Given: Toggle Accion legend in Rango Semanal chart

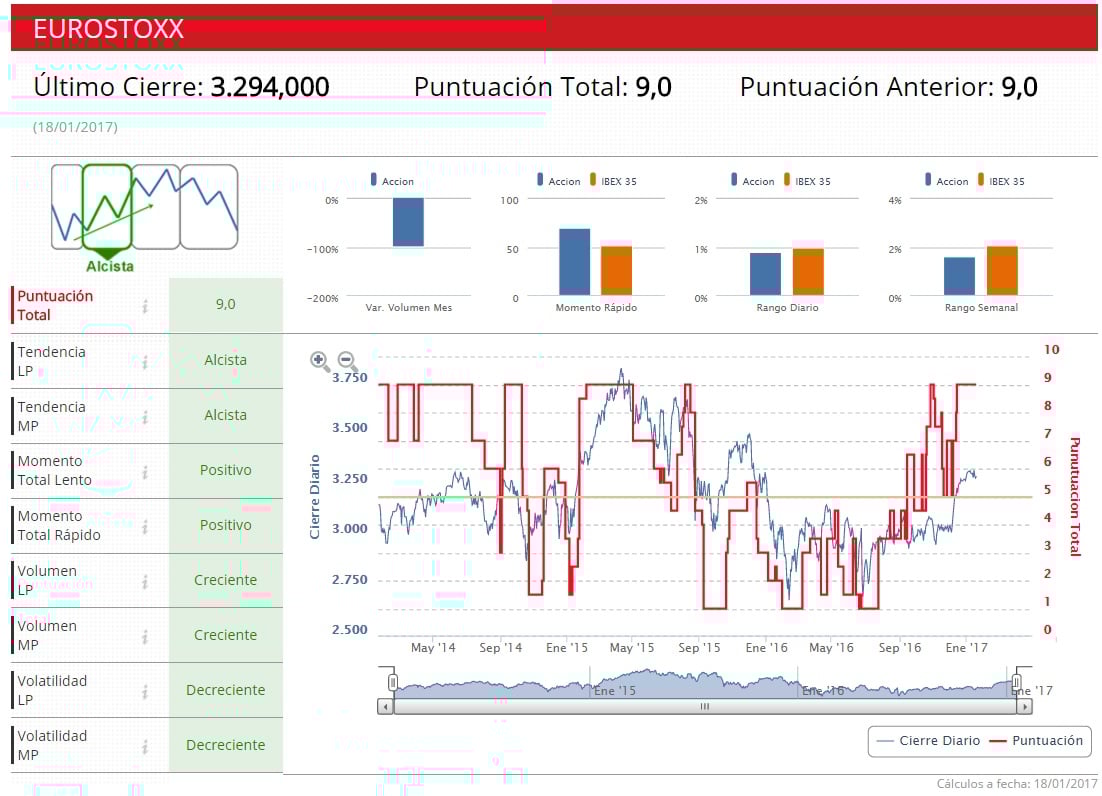Looking at the screenshot, I should click(947, 181).
